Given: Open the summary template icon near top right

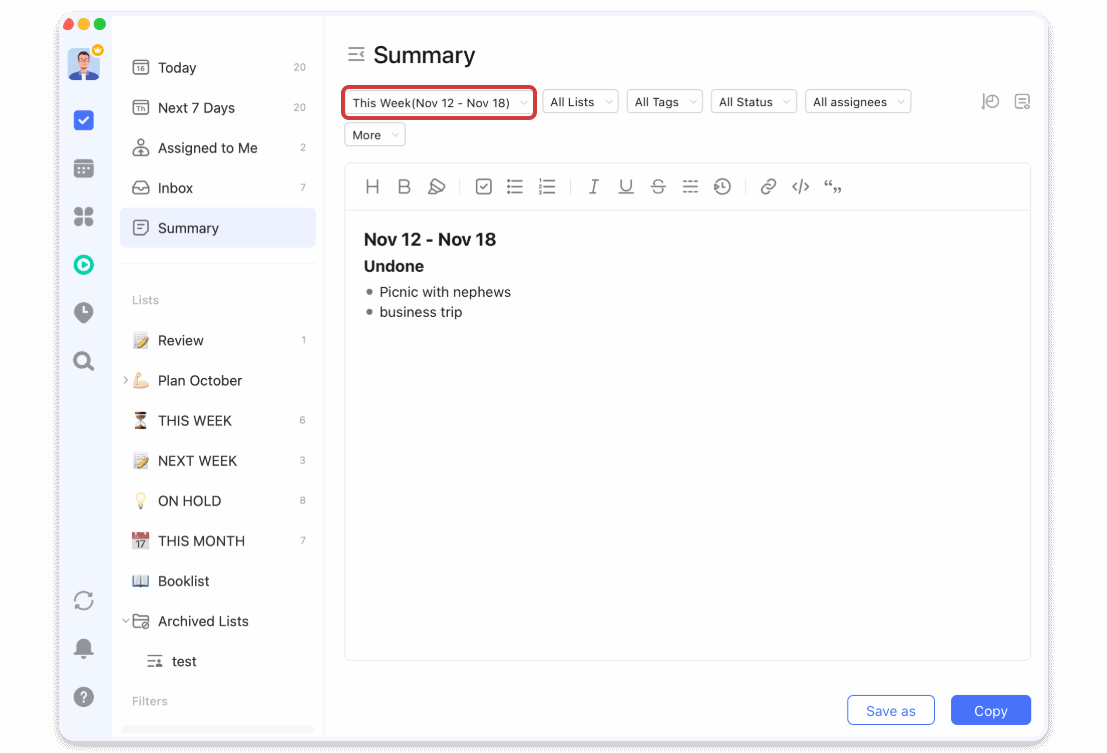Looking at the screenshot, I should (1022, 101).
